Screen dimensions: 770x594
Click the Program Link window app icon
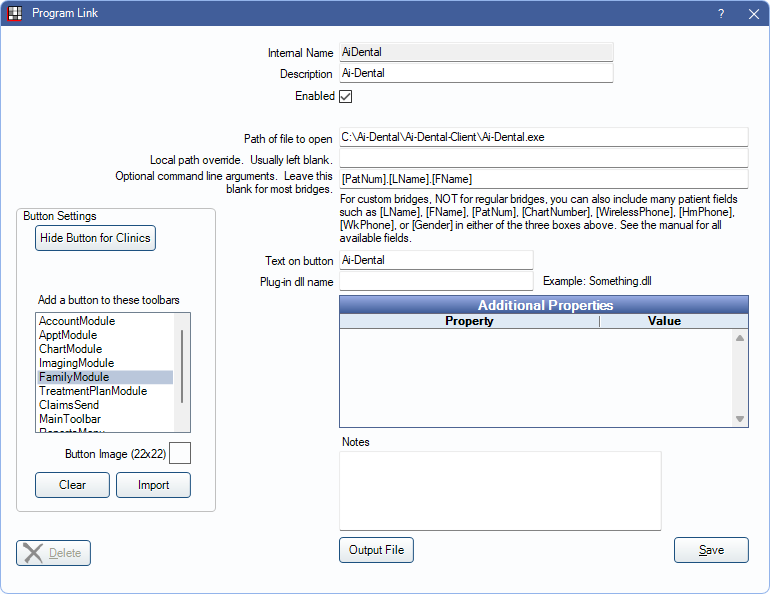15,13
